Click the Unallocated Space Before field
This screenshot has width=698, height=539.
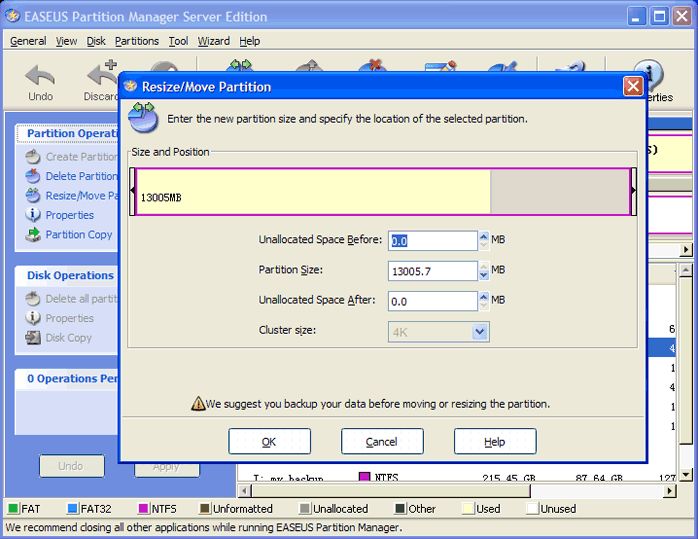point(433,241)
